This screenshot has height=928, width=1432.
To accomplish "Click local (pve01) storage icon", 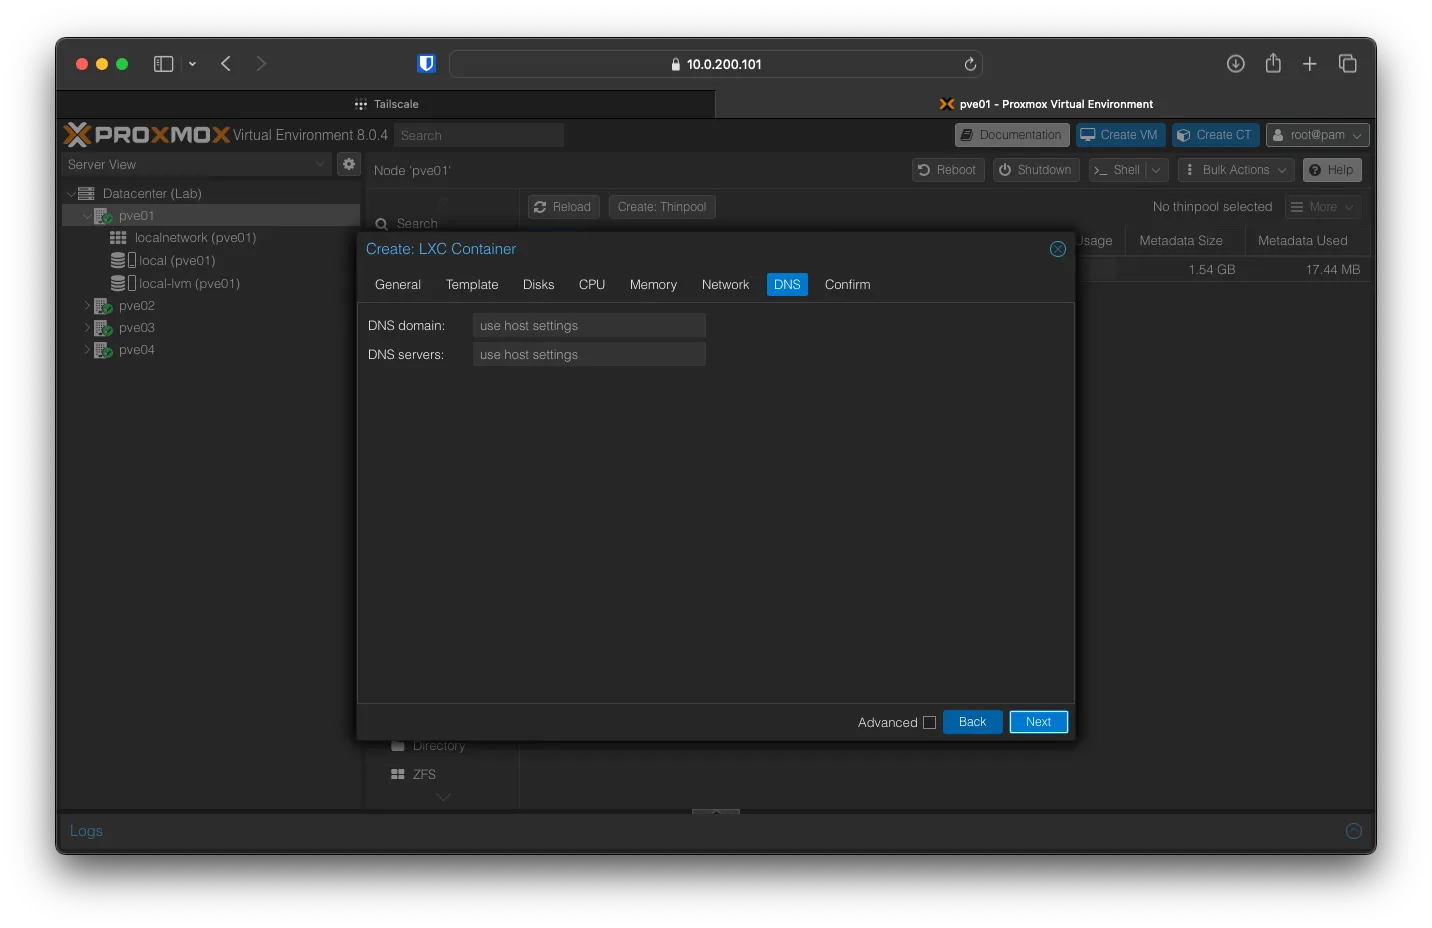I will (x=123, y=260).
